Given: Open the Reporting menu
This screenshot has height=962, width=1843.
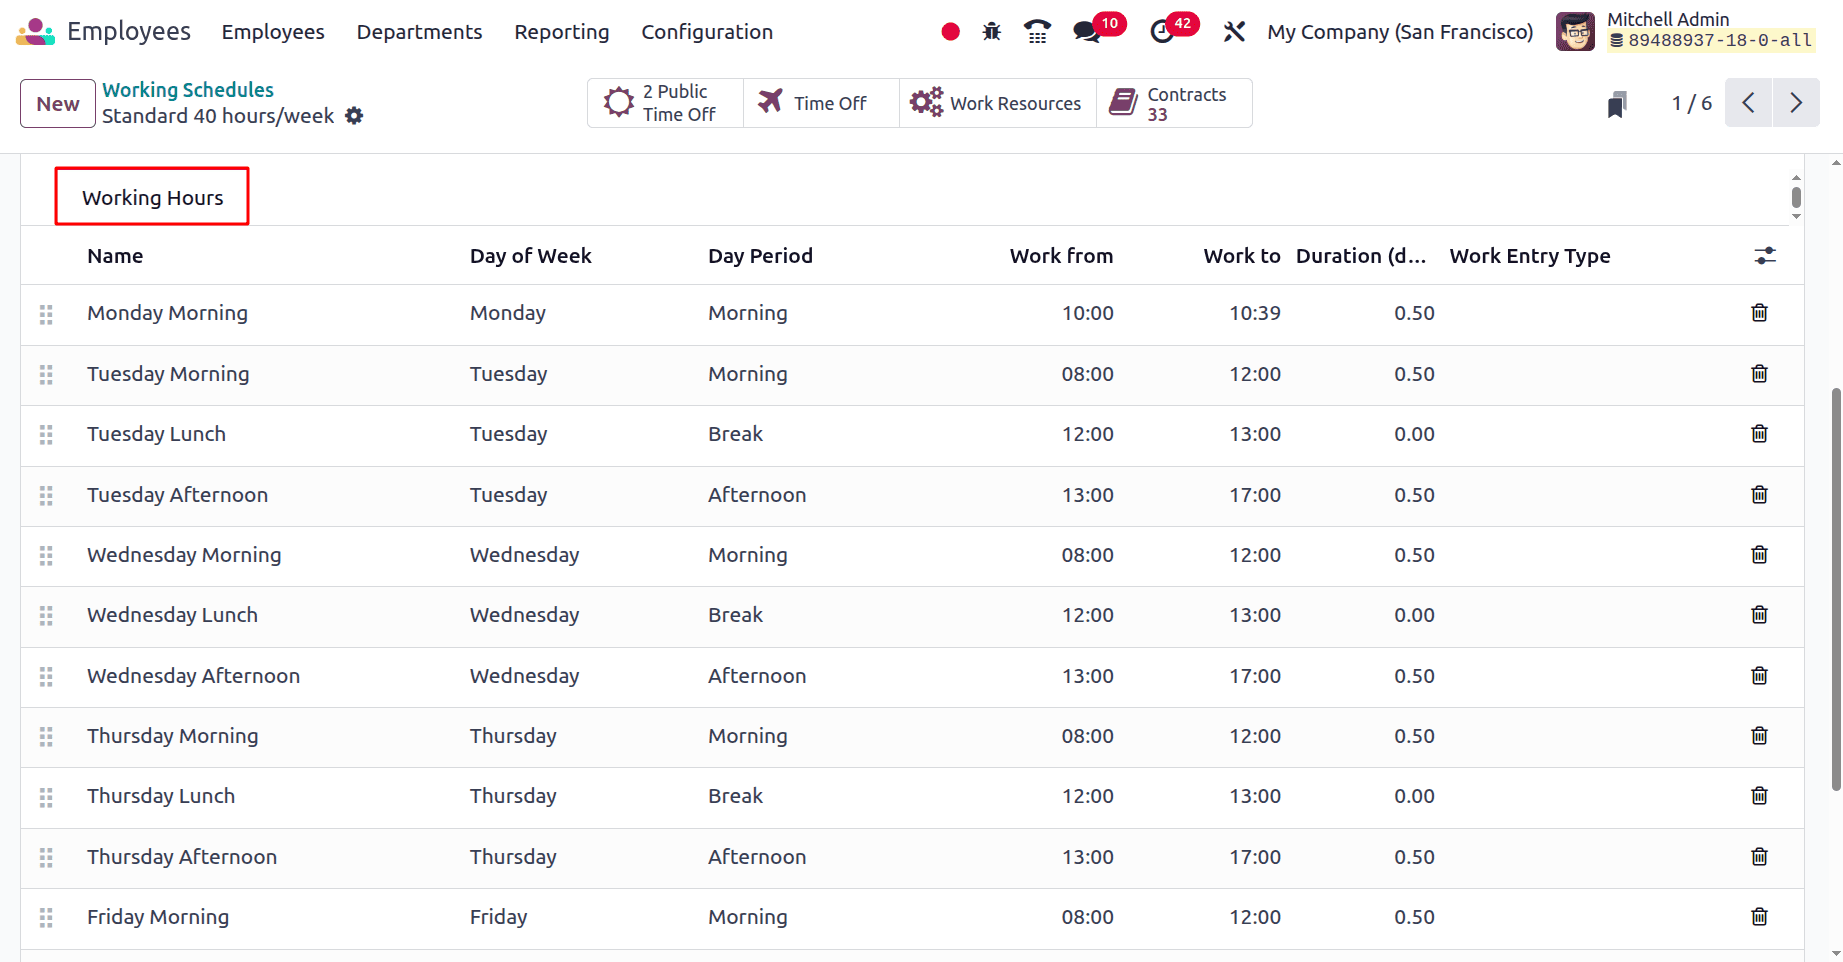Looking at the screenshot, I should 561,32.
